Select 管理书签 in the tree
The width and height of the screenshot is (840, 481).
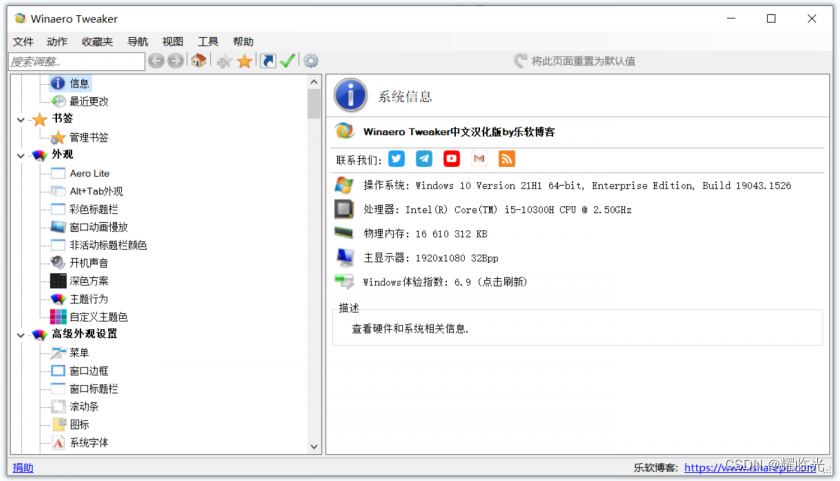[x=88, y=138]
